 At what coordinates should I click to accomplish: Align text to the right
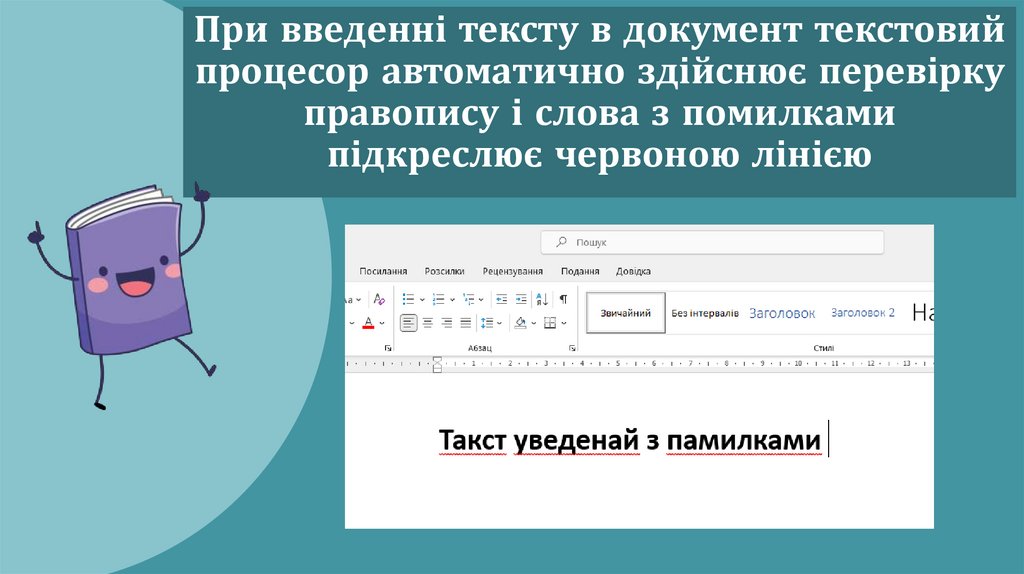[447, 323]
